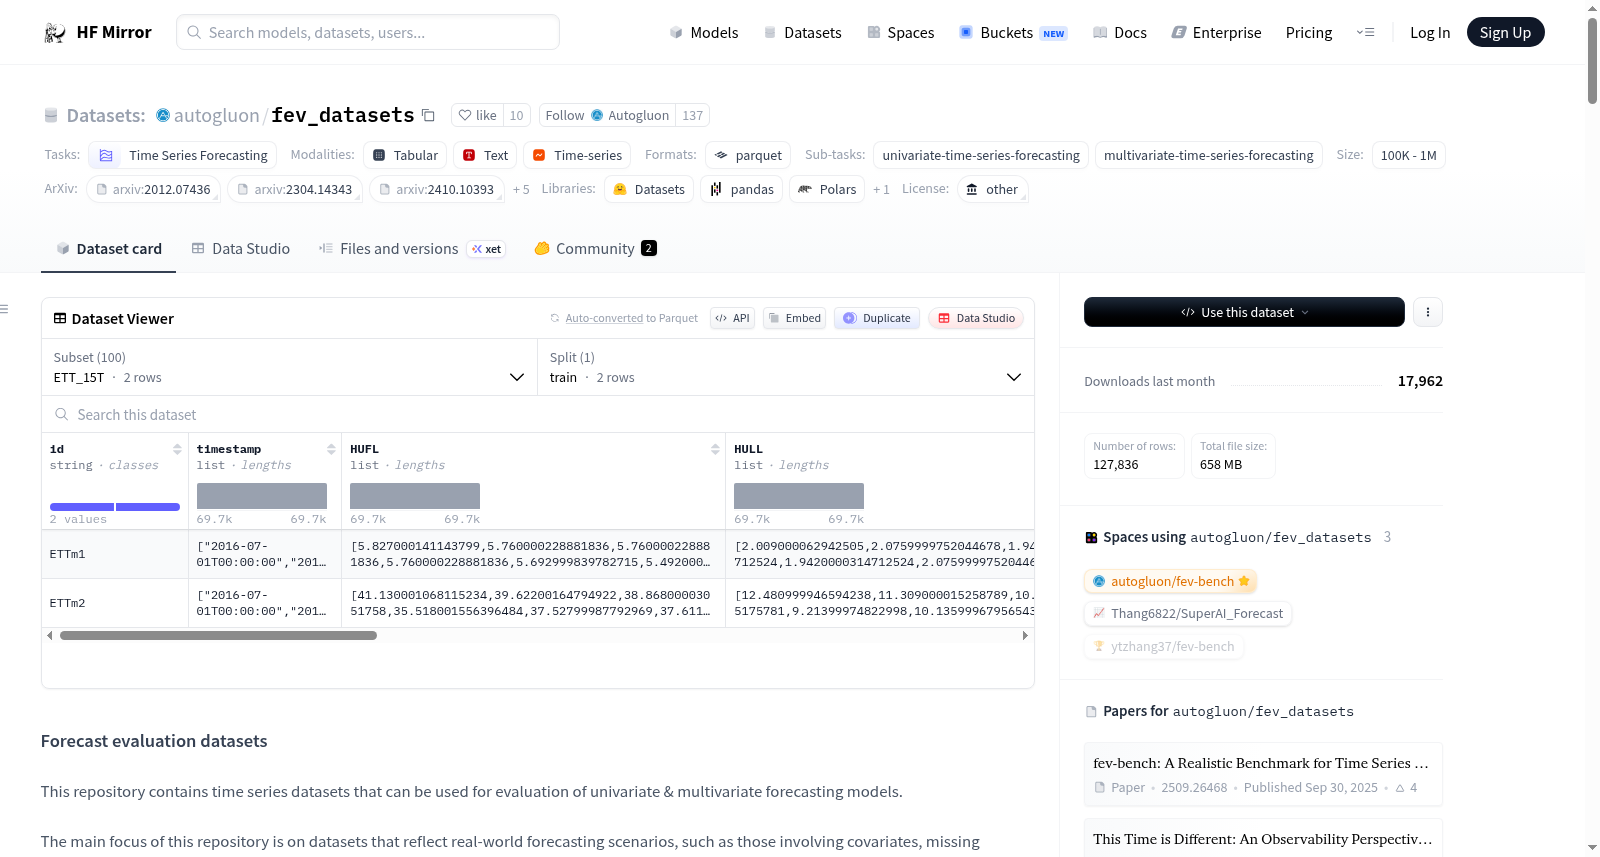Go to Models in the top navigation
The image size is (1600, 857).
[704, 33]
